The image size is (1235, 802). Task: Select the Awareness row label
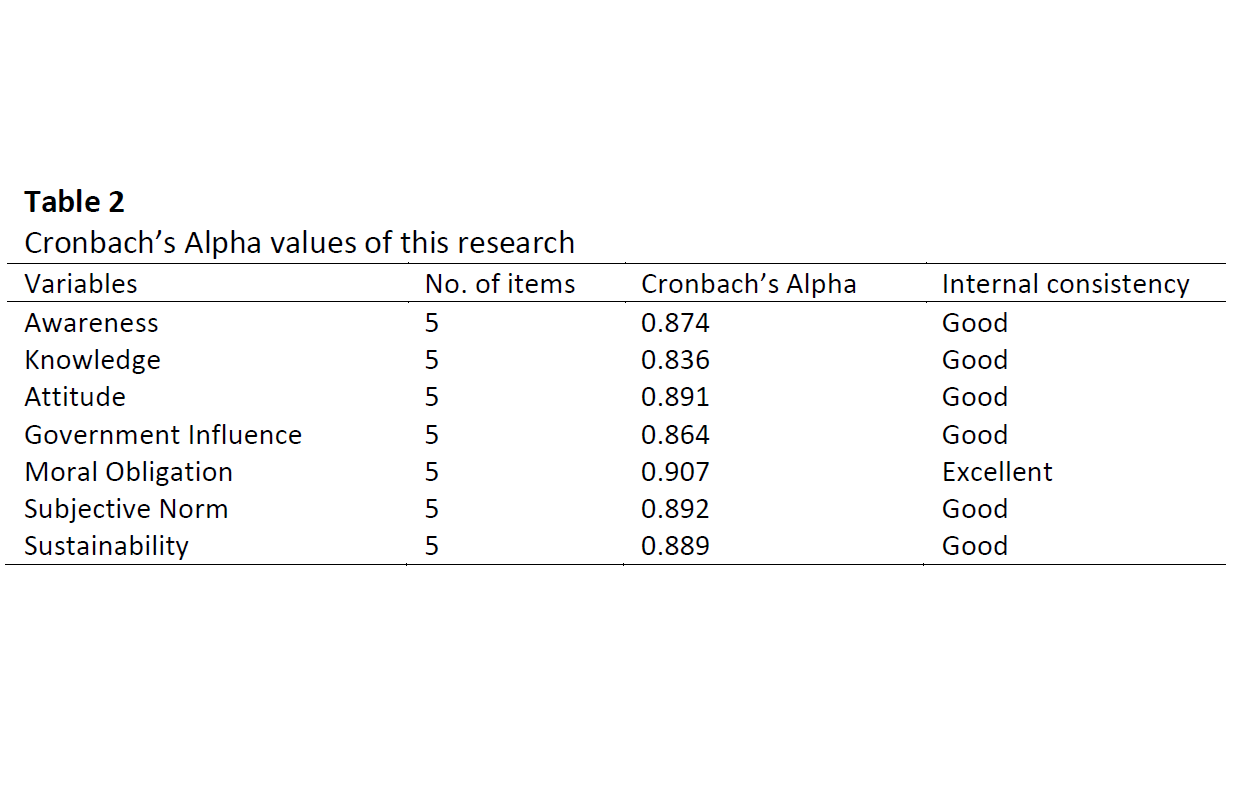coord(91,323)
